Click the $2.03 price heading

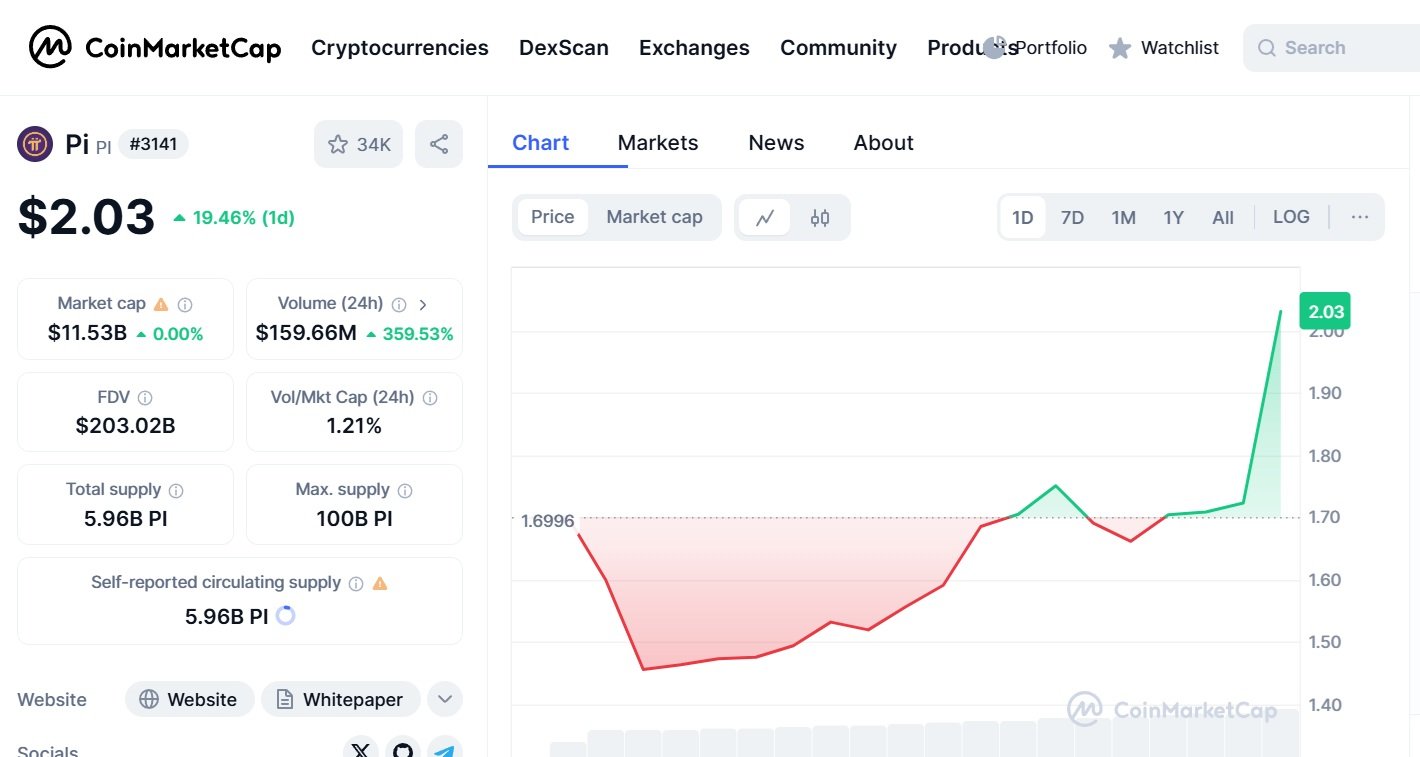87,217
